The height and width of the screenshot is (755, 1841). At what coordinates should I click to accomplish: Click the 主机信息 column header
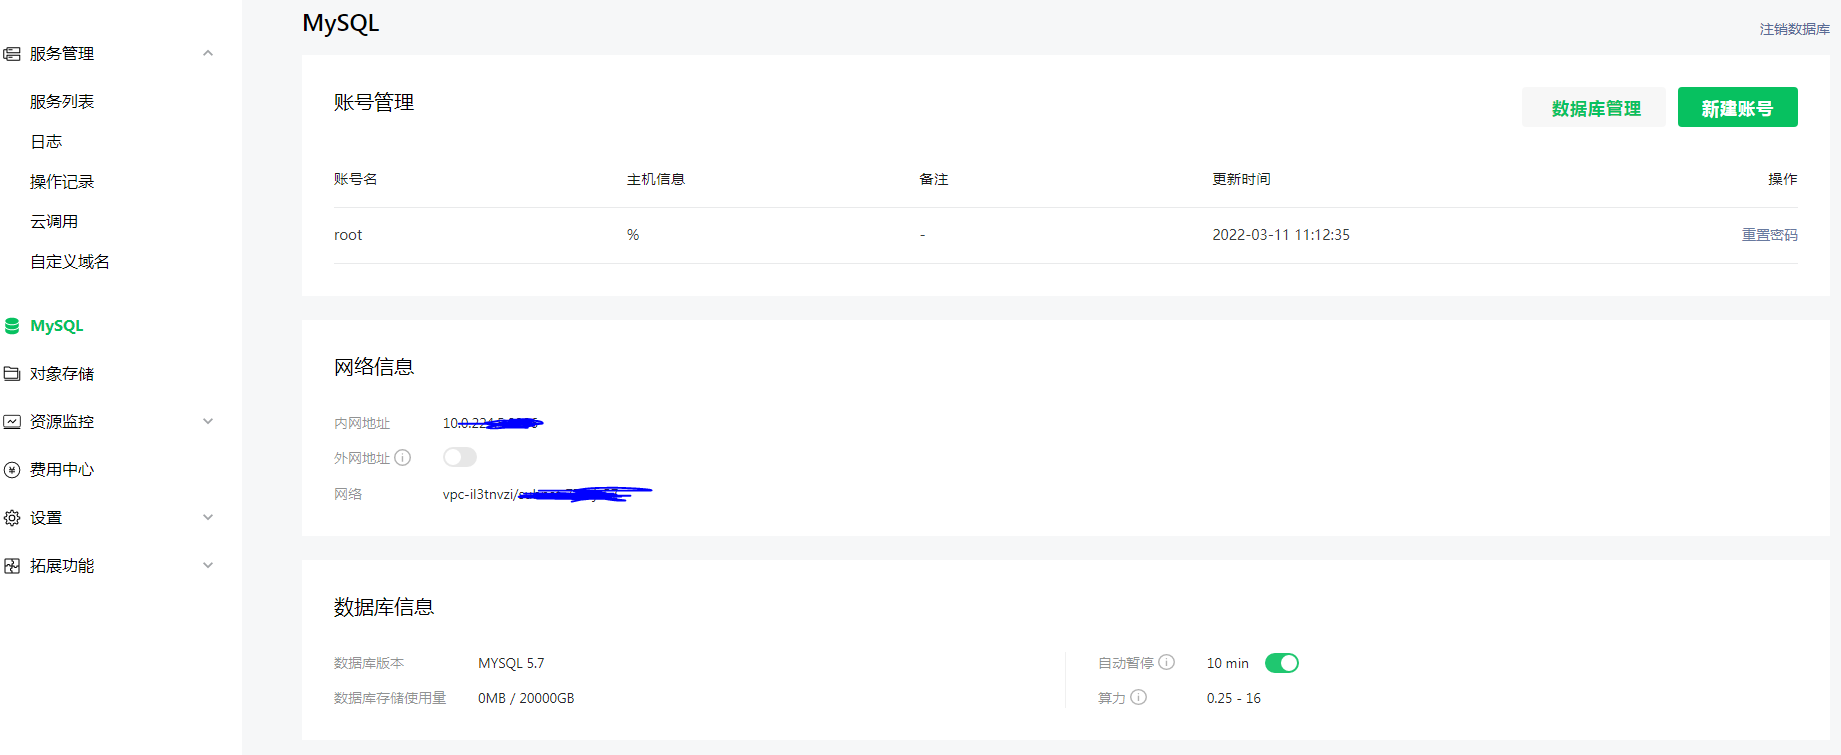click(x=656, y=179)
